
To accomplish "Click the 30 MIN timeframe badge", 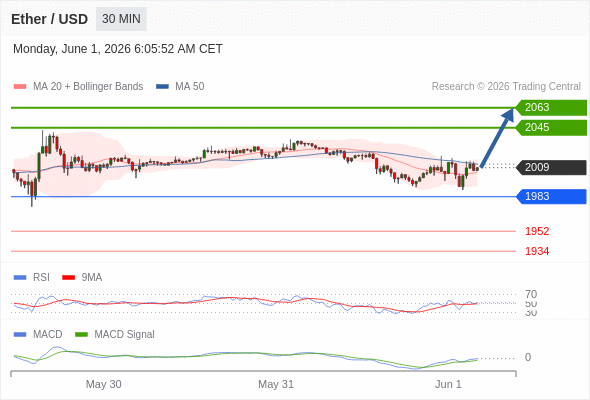I will 121,19.
